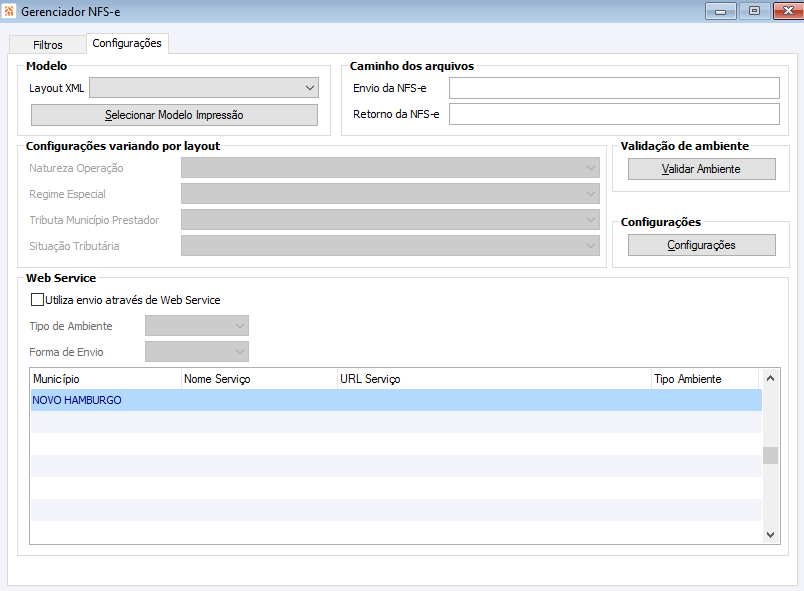Click the Gerenciador NFS-e app icon
The height and width of the screenshot is (591, 804).
point(9,10)
